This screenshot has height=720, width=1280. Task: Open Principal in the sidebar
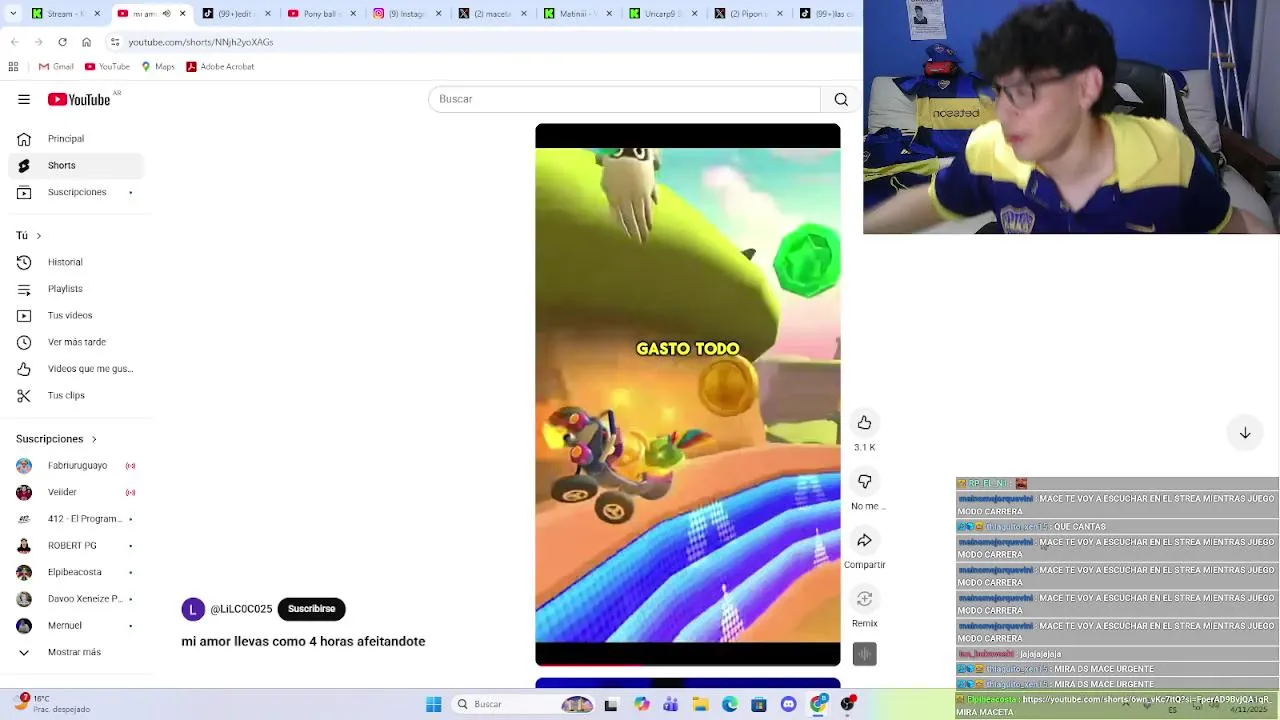[76, 139]
